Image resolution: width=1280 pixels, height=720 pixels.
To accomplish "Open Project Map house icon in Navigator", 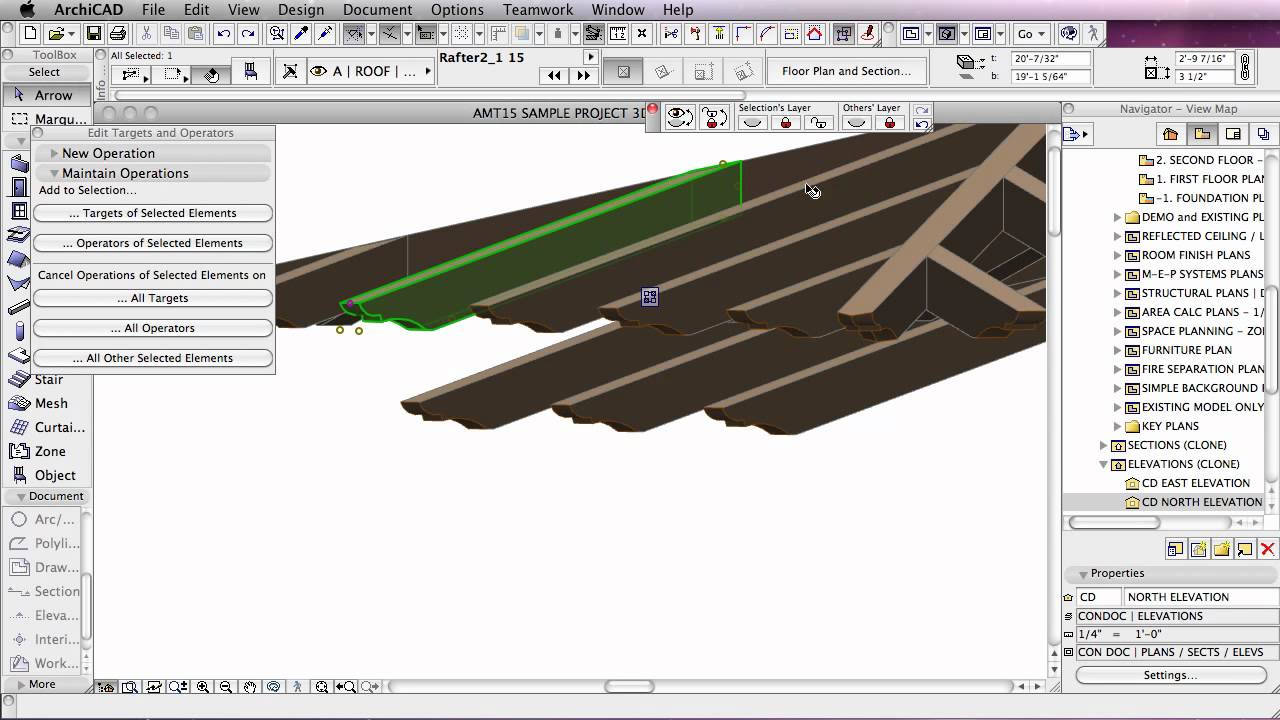I will coord(1170,134).
